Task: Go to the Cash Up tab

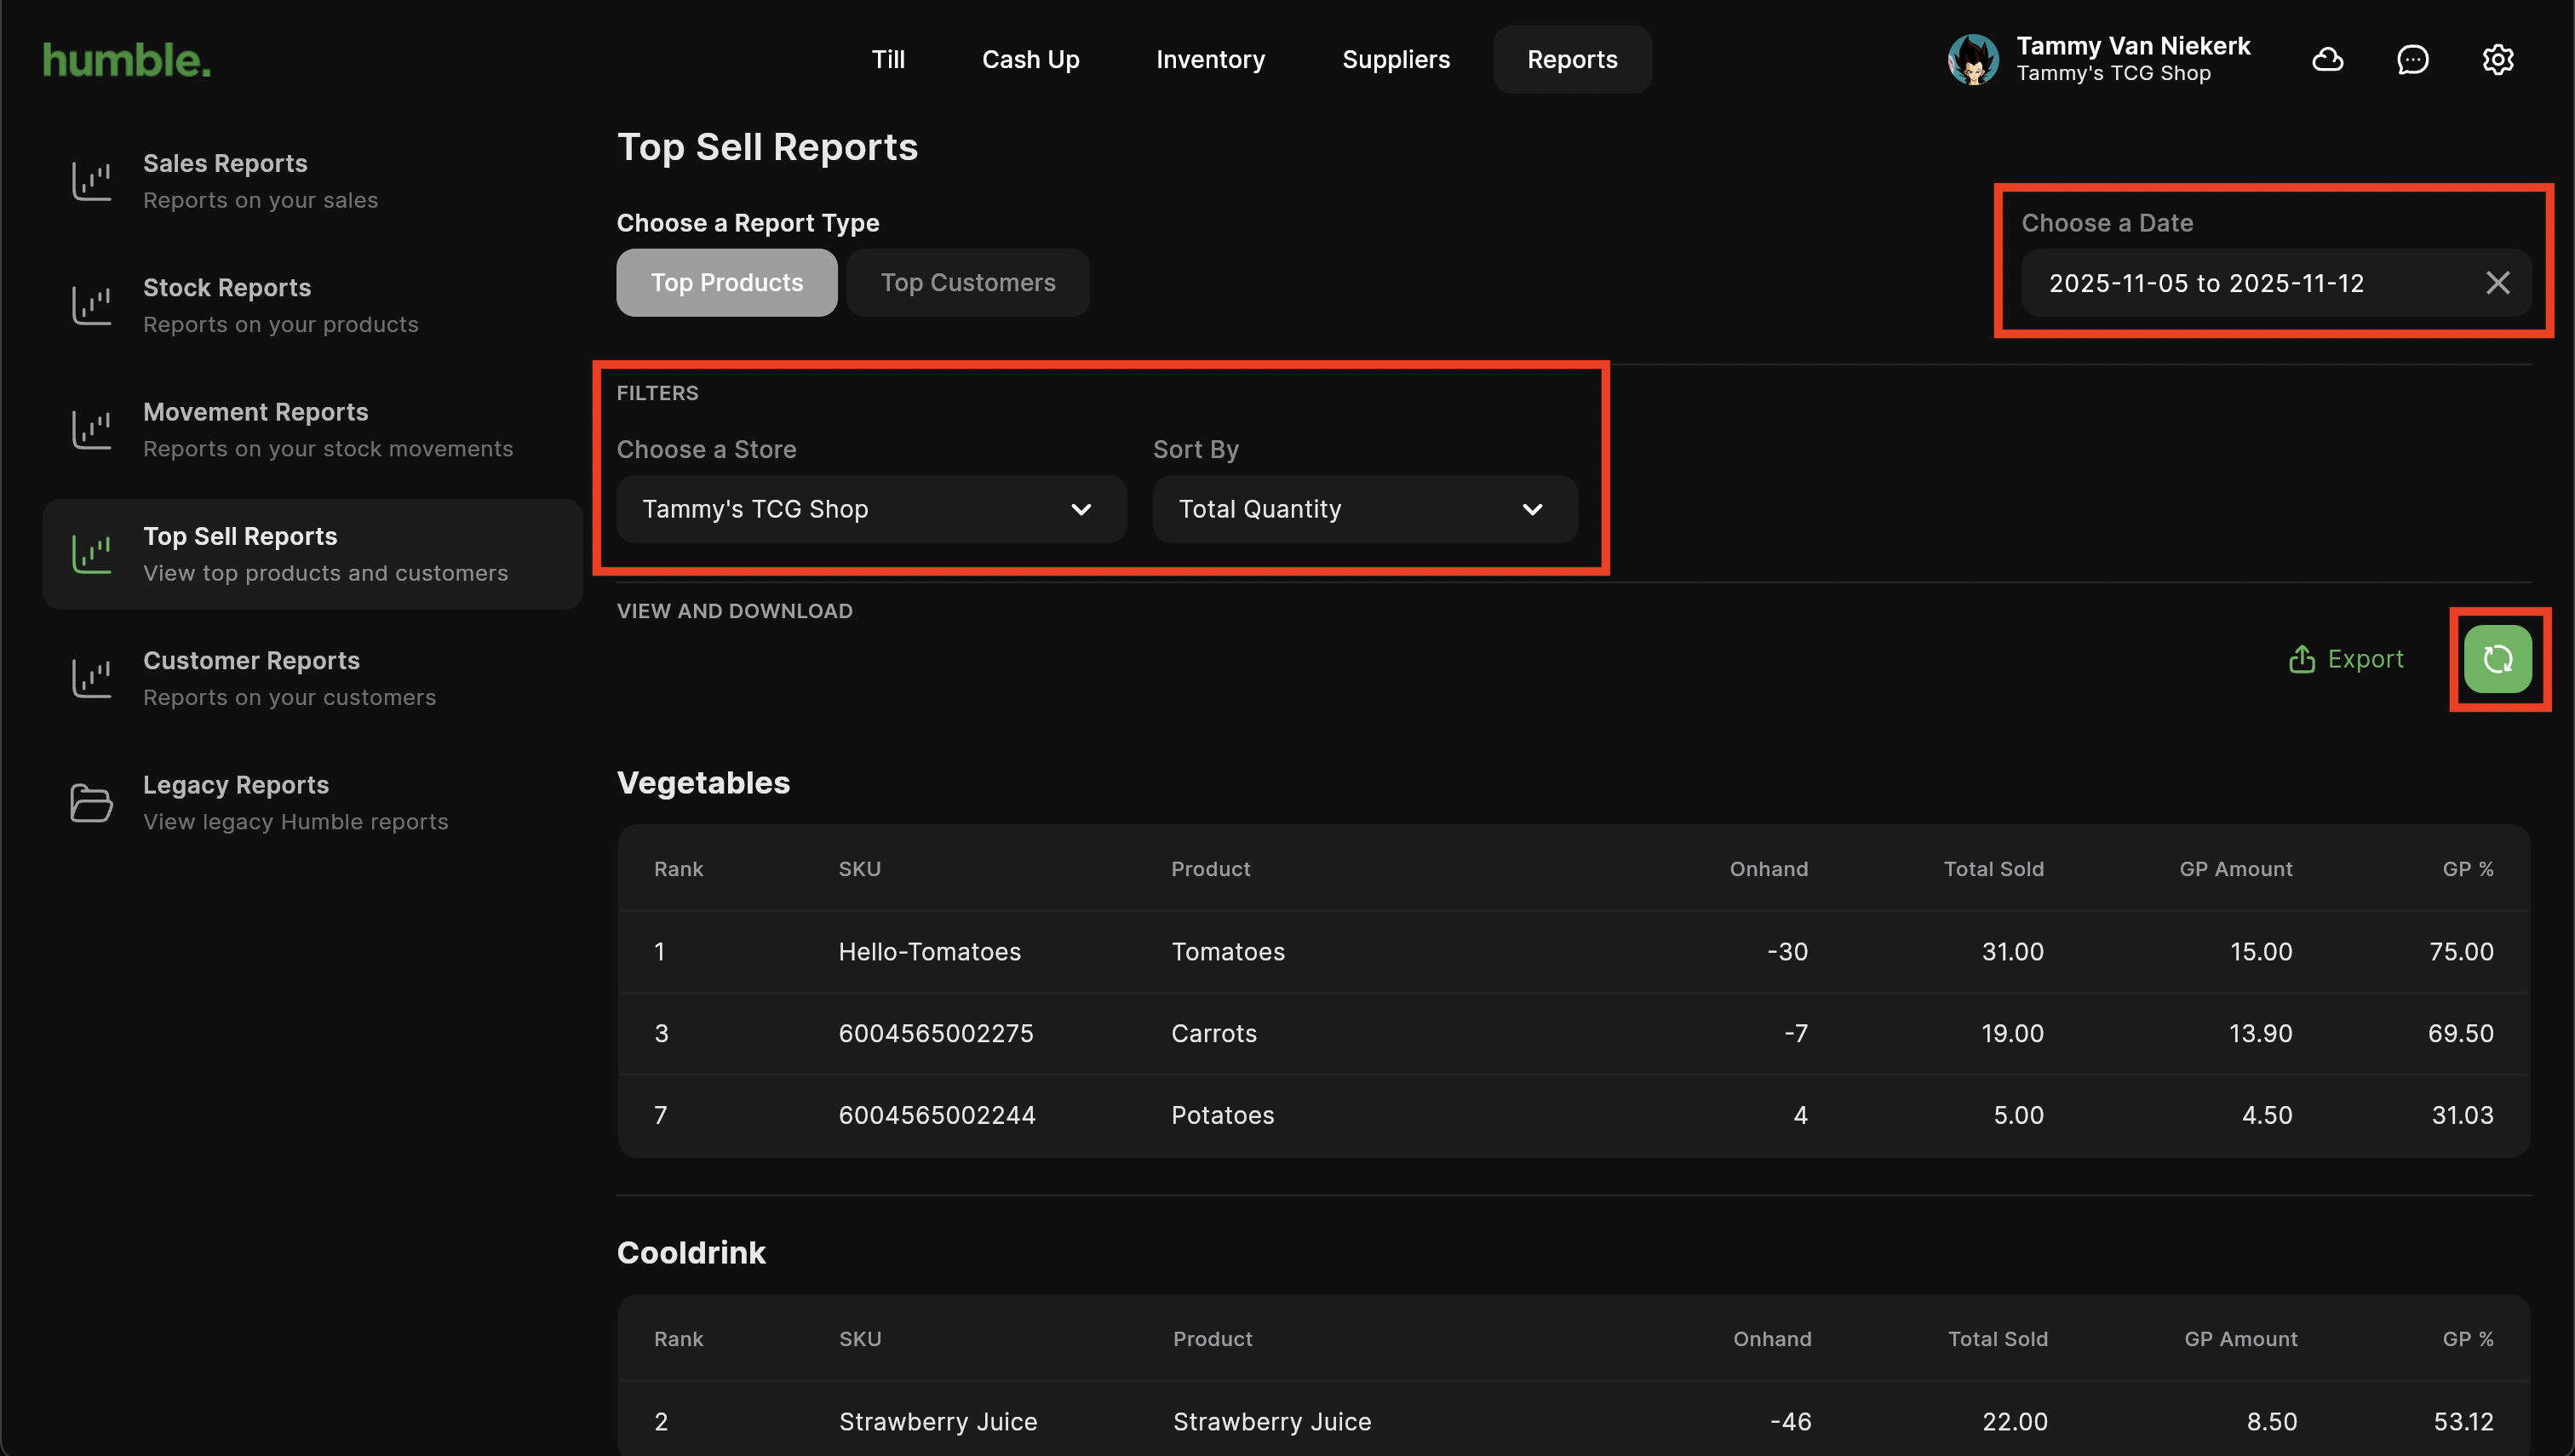Action: coord(1030,60)
